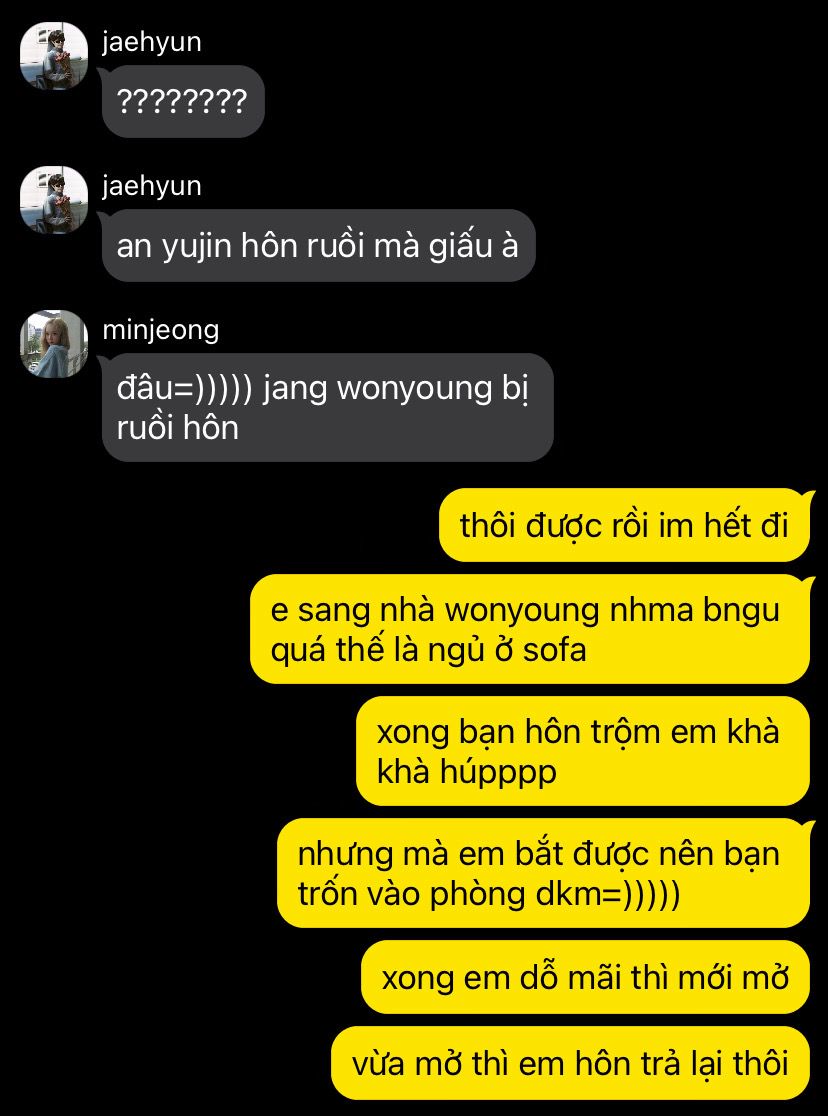Select the 'xong em dỗ mãi thì mới mở' bubble

click(585, 977)
